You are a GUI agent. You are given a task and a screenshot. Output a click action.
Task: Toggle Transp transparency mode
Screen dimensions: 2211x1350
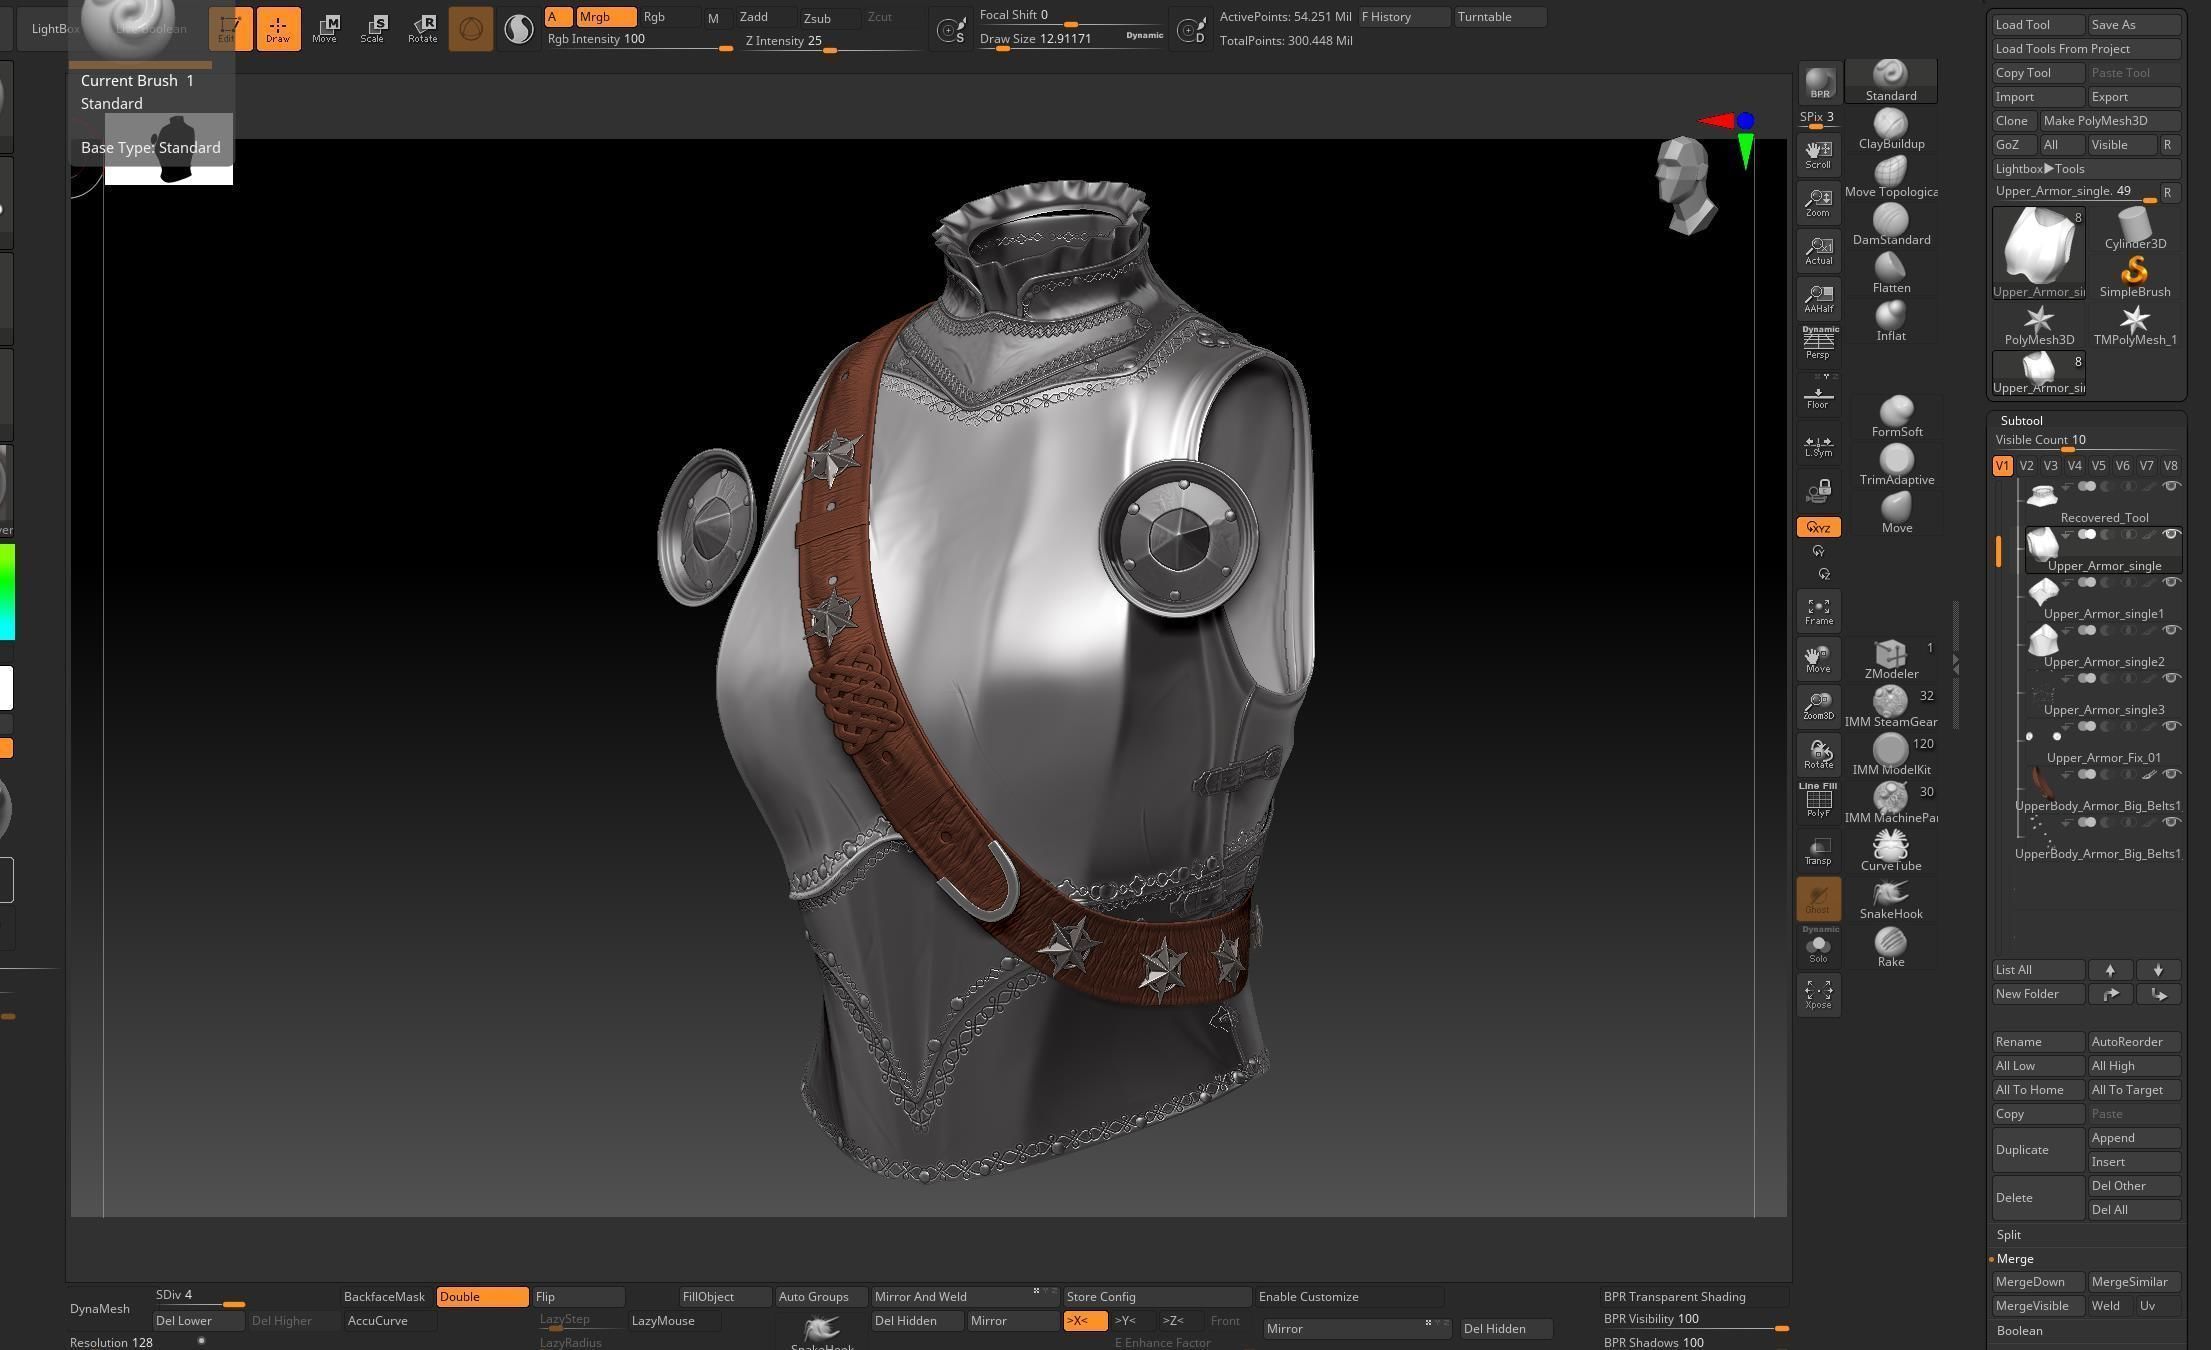1818,851
